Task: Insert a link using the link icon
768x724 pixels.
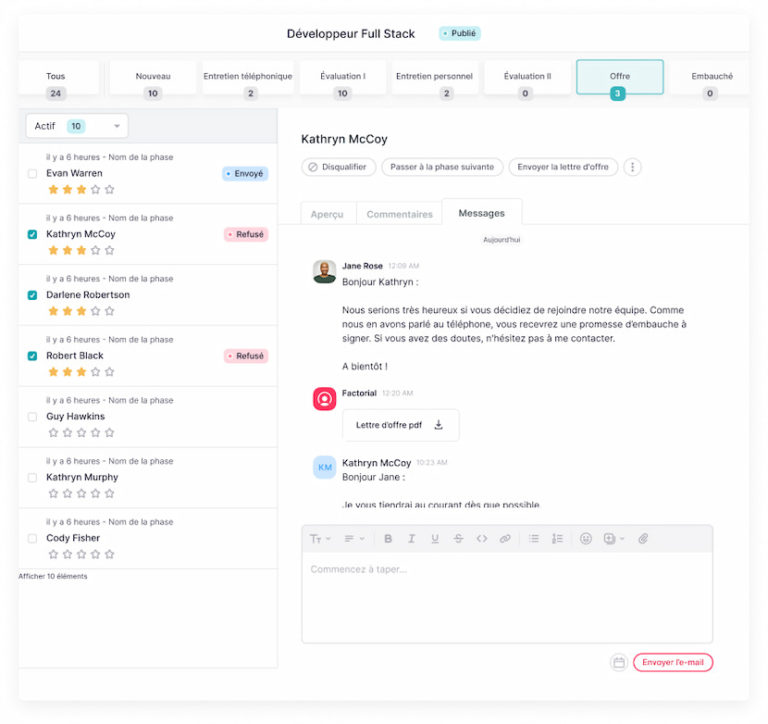Action: pyautogui.click(x=505, y=539)
